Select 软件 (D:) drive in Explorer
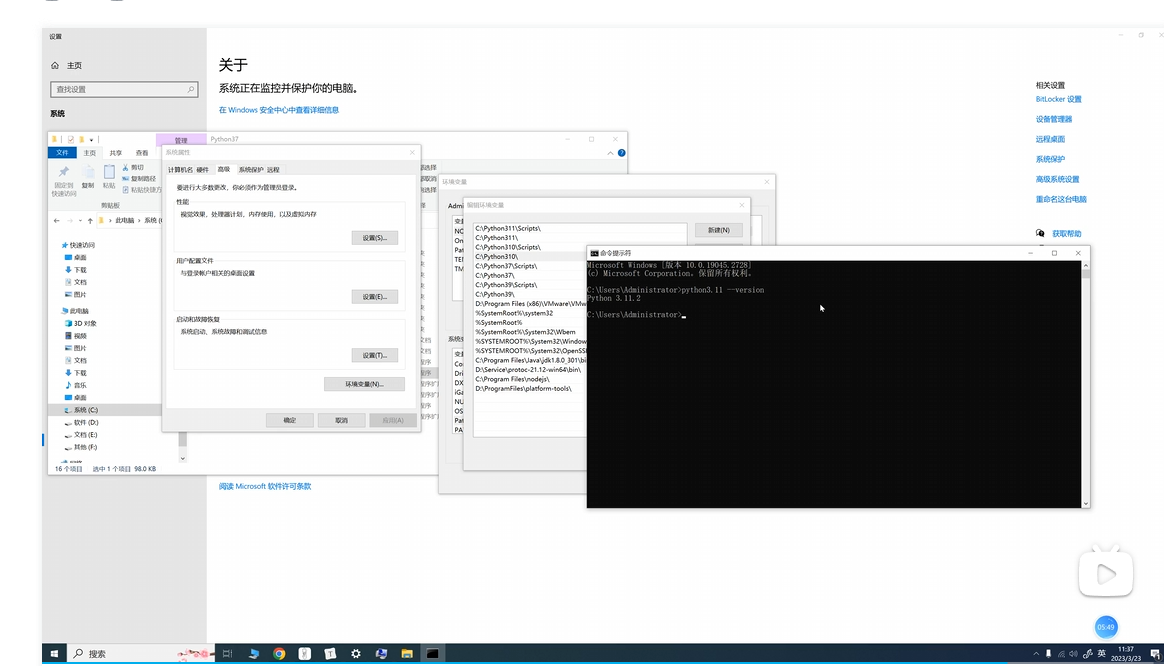 coord(81,422)
